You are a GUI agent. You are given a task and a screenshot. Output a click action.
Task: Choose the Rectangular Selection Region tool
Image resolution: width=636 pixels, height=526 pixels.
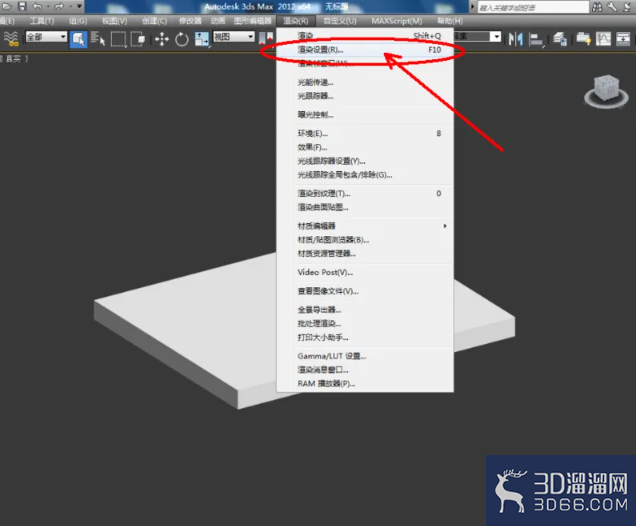point(118,39)
